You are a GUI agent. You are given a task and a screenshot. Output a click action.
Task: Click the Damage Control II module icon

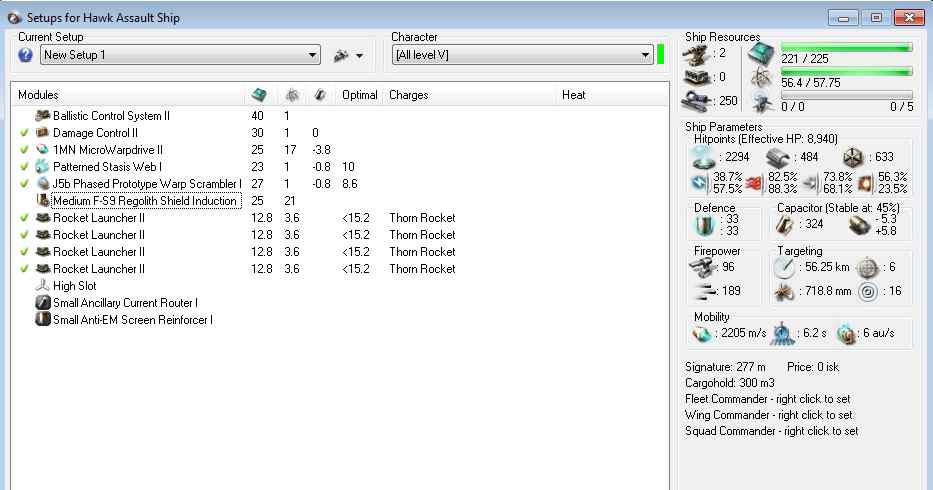coord(43,133)
